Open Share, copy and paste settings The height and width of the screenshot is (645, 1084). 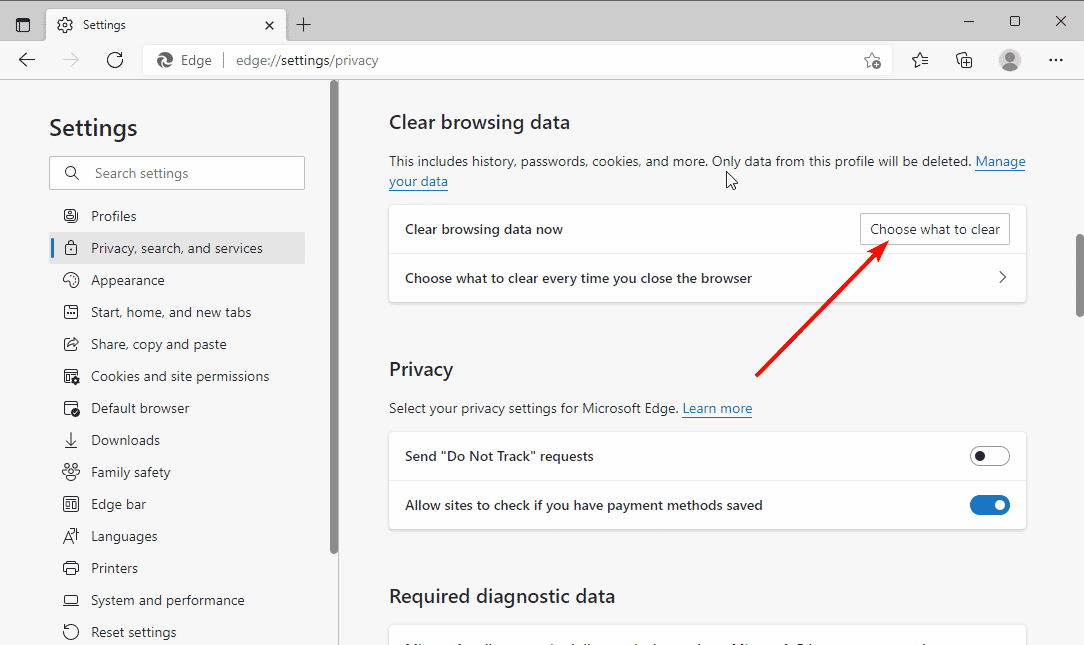[x=177, y=344]
